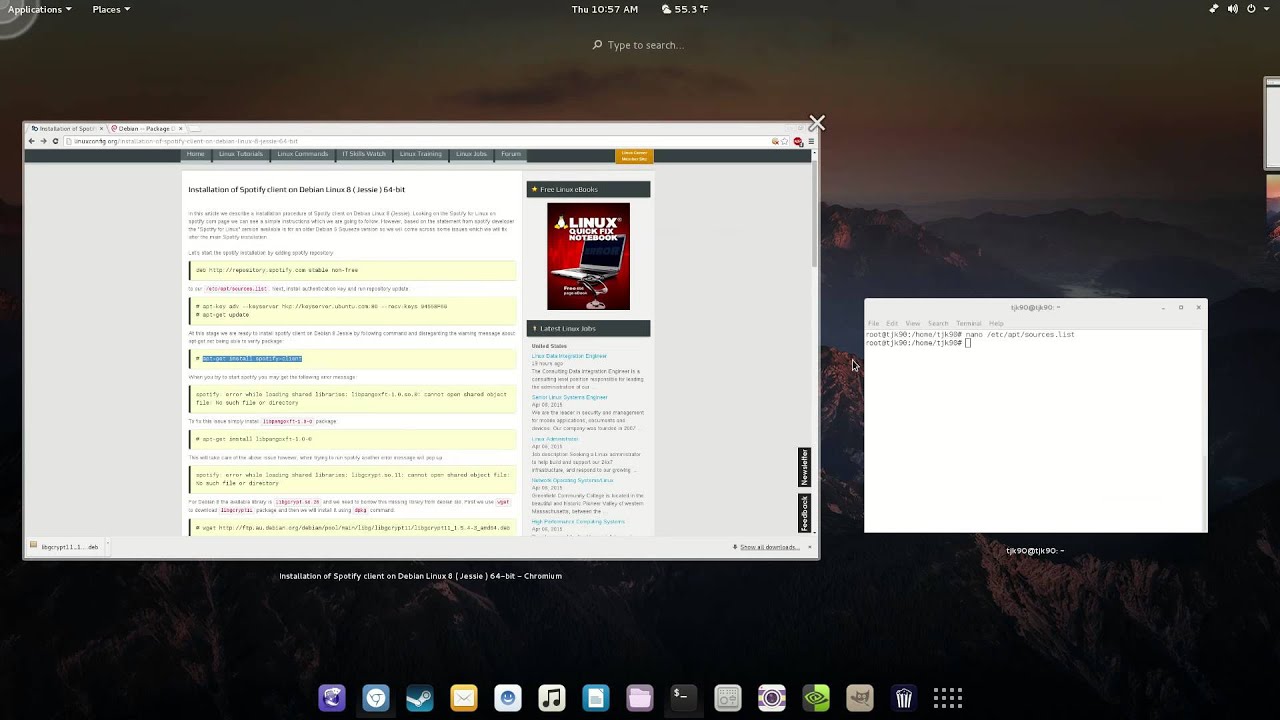Select the tjk90 terminal window thumbnail
The width and height of the screenshot is (1280, 720).
coord(1036,416)
